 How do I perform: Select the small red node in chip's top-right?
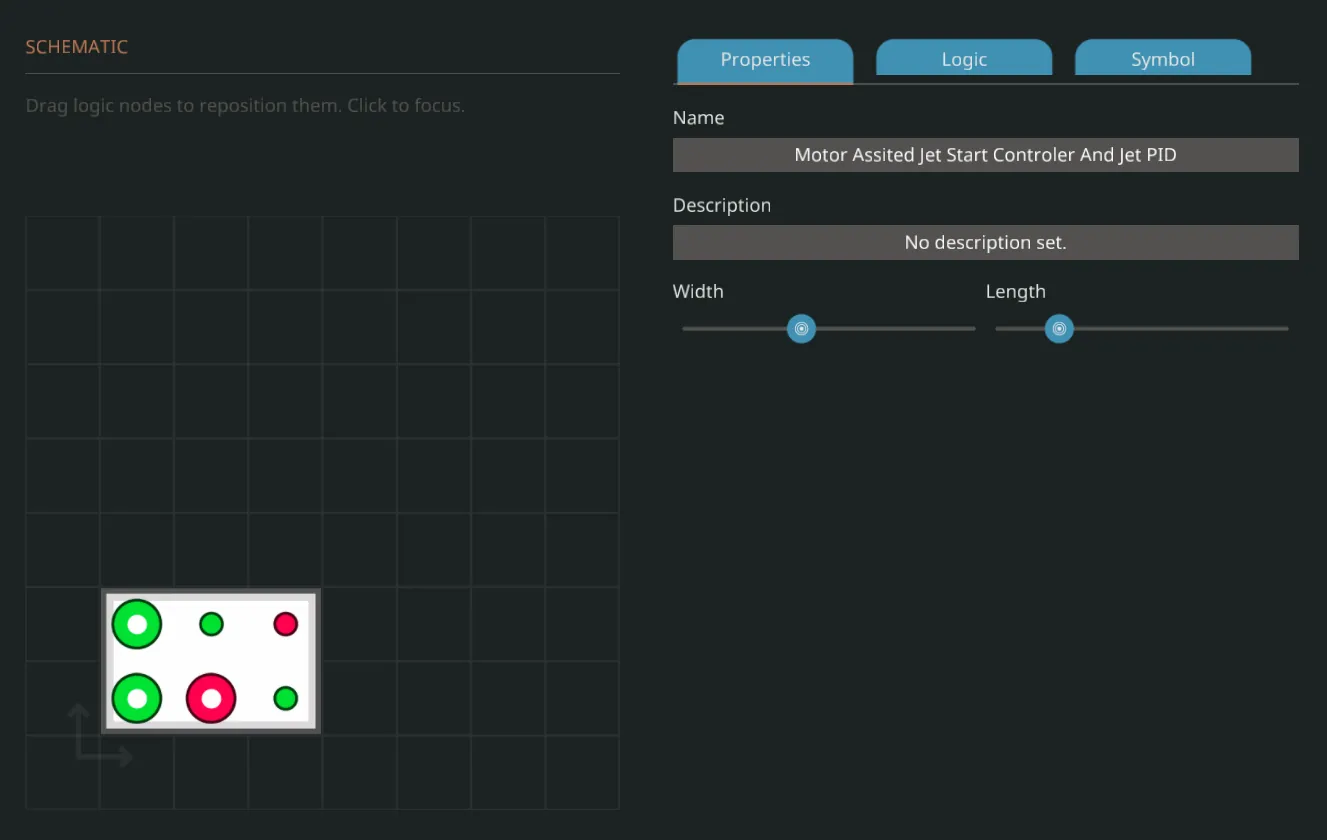[x=286, y=624]
